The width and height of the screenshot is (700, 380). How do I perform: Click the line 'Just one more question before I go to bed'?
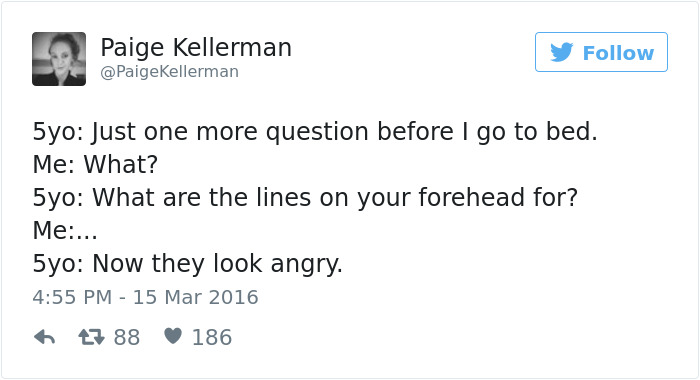344,132
